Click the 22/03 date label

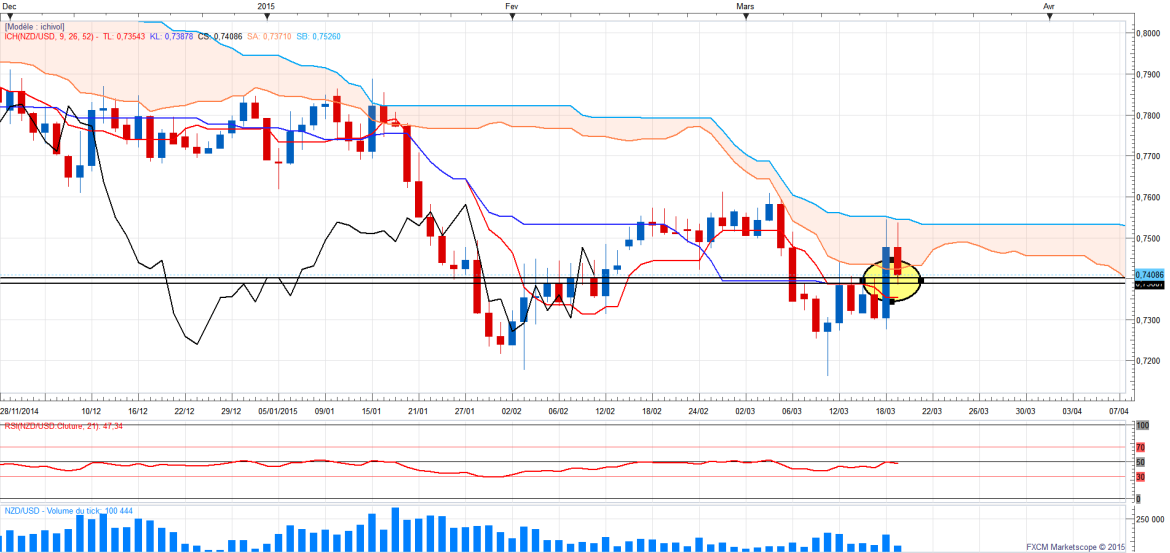pos(933,411)
